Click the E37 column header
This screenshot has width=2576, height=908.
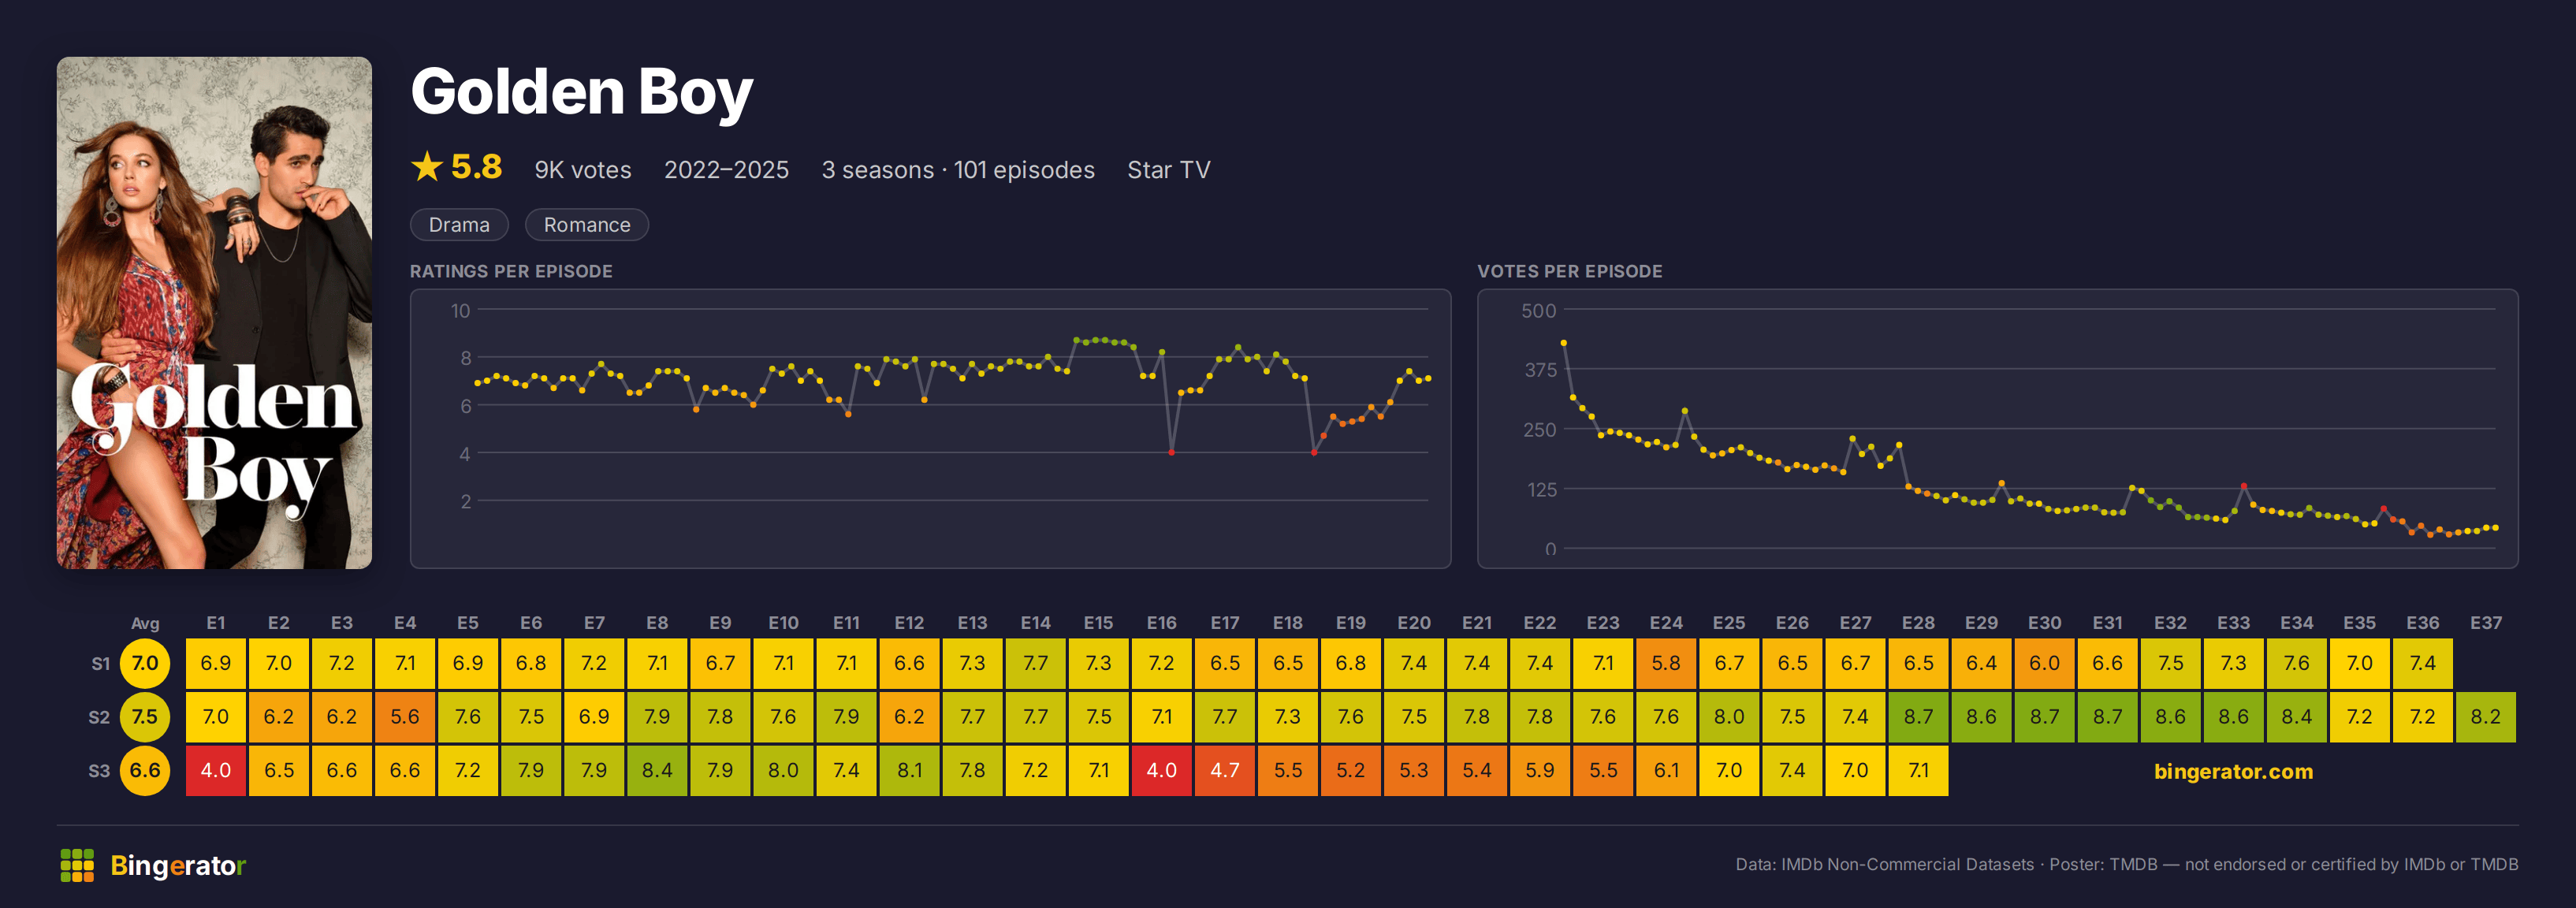(x=2486, y=623)
